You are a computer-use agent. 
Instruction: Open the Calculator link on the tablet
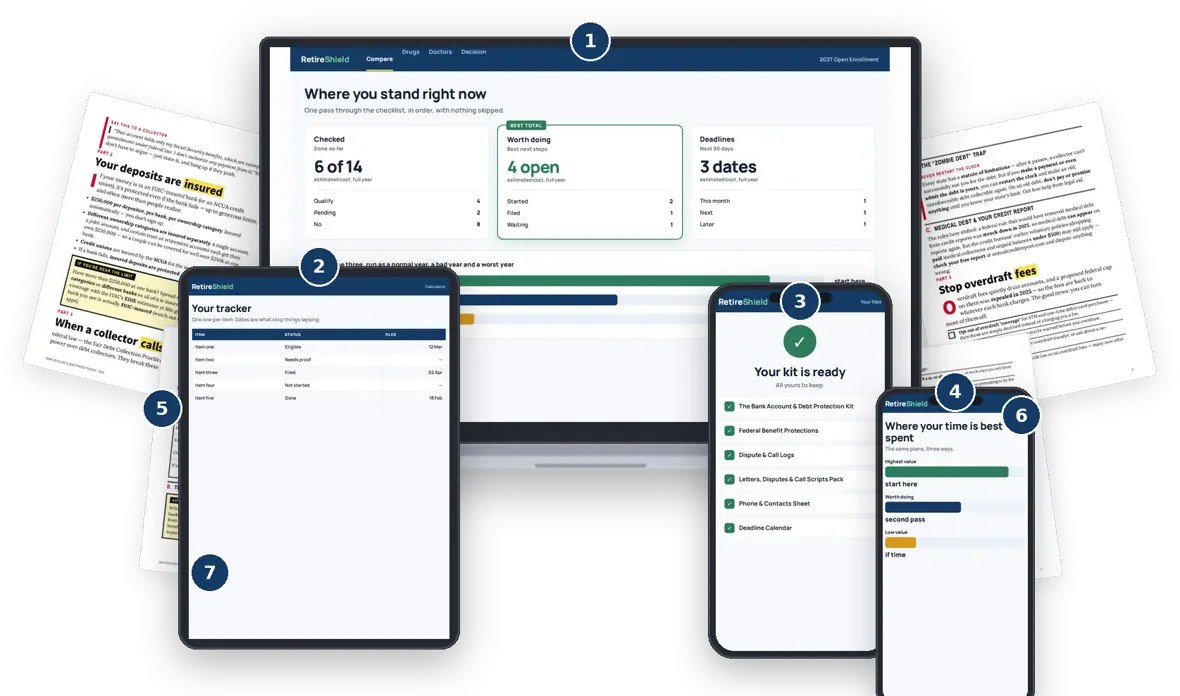(435, 287)
